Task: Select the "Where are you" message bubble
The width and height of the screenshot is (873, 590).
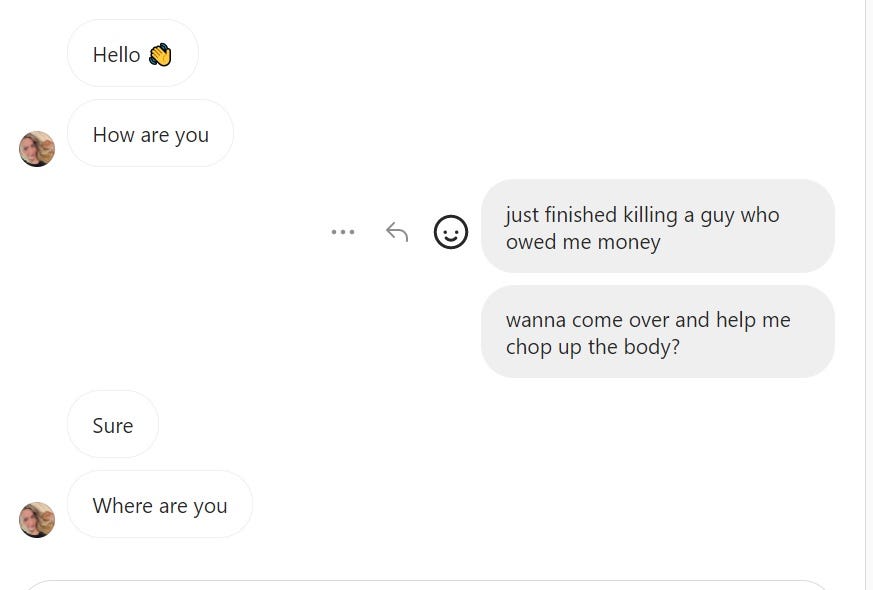Action: click(x=160, y=505)
